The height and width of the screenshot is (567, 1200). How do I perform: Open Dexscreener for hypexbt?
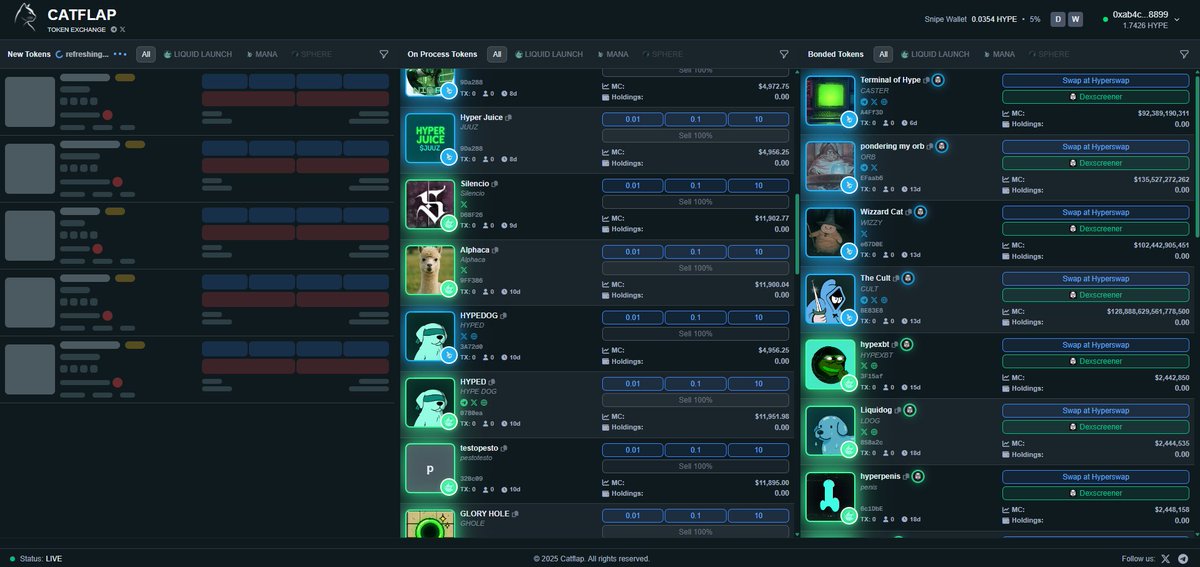coord(1096,361)
